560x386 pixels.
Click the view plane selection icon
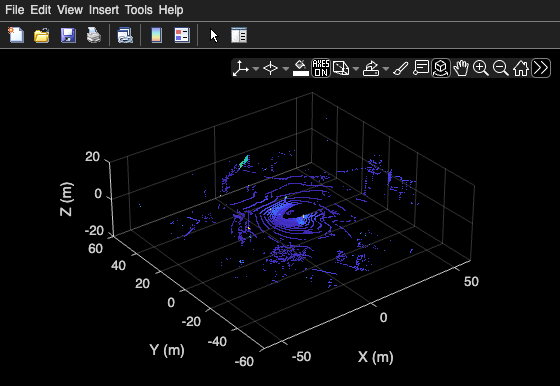(270, 68)
